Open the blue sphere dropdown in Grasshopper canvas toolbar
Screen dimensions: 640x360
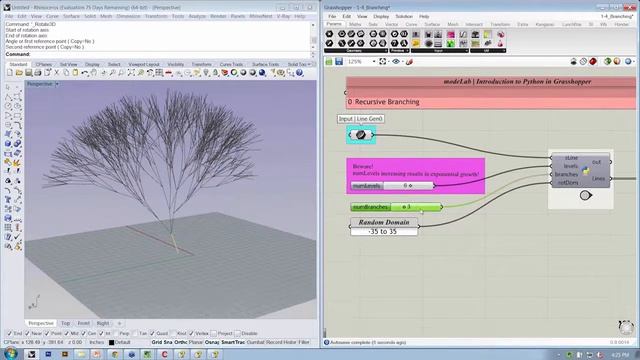[x=634, y=62]
